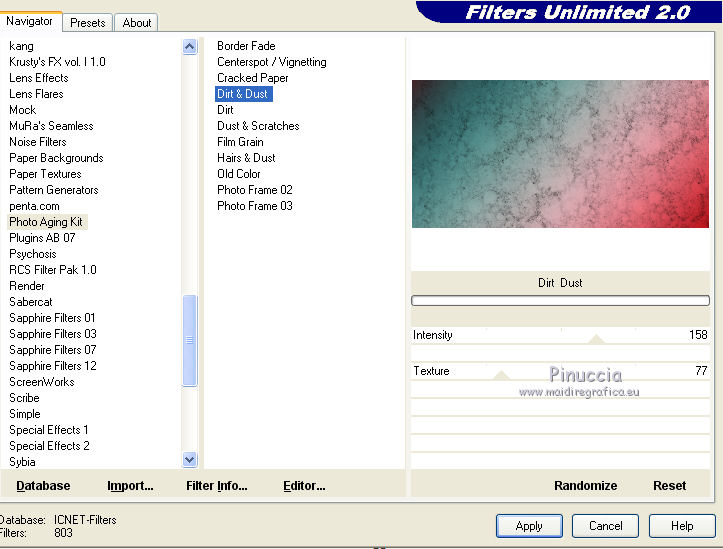Screen dimensions: 723x549
Task: Open the Database option
Action: click(43, 486)
